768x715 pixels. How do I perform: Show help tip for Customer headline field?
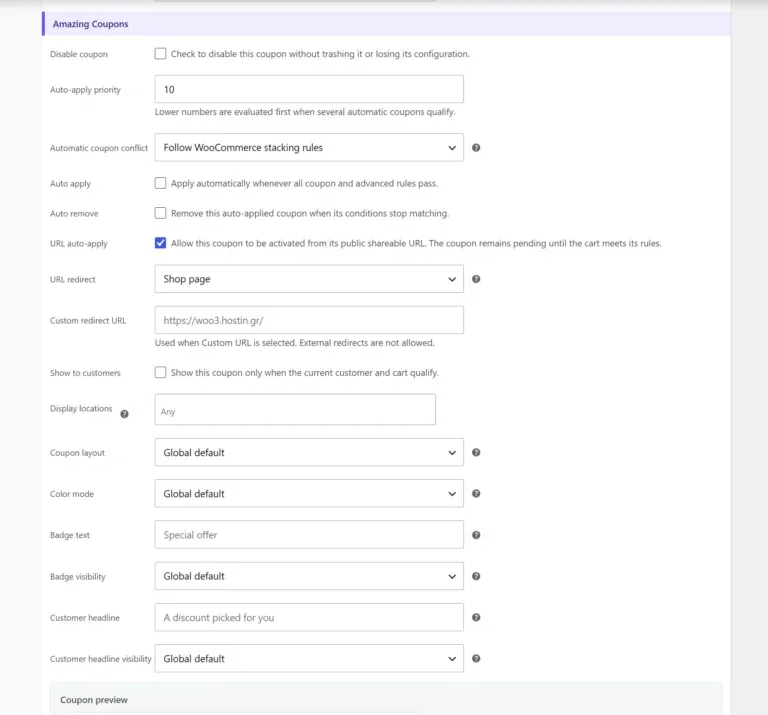[476, 618]
